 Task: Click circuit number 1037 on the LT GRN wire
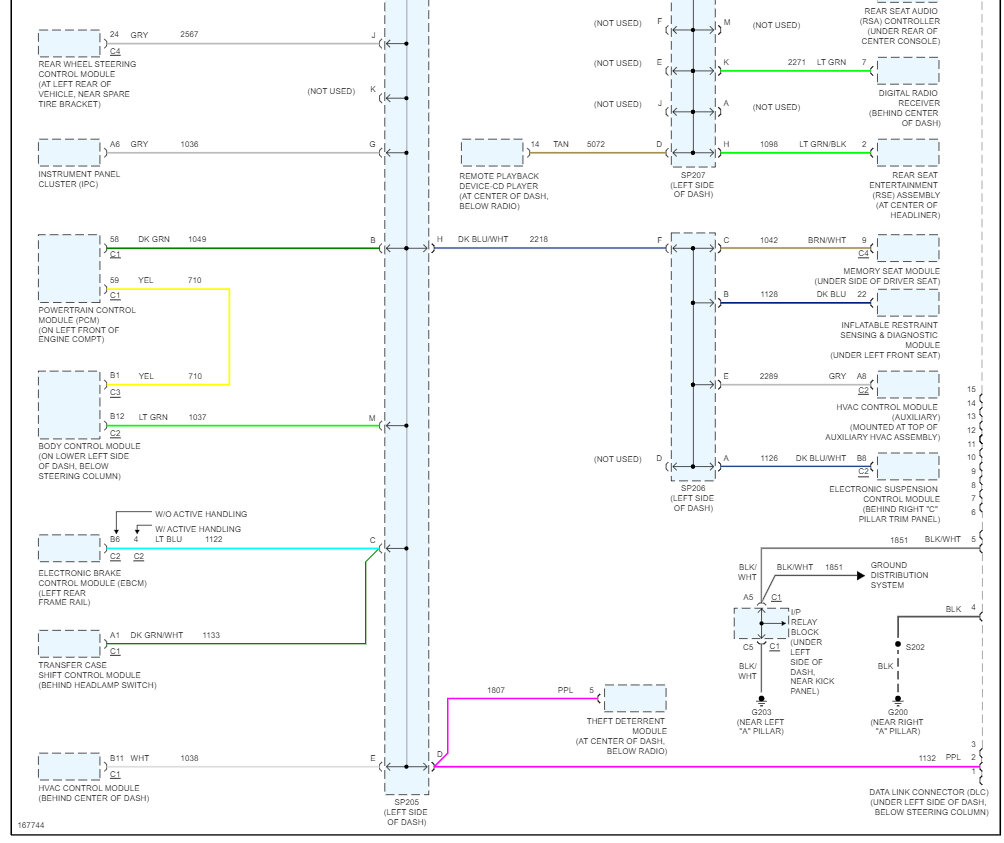tap(197, 417)
